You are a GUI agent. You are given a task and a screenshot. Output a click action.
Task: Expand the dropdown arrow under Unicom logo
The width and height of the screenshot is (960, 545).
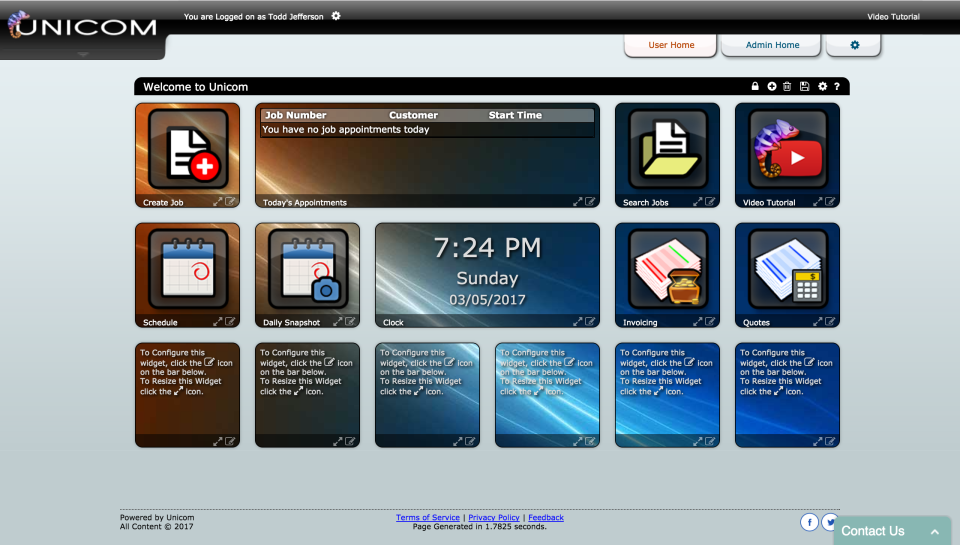83,54
